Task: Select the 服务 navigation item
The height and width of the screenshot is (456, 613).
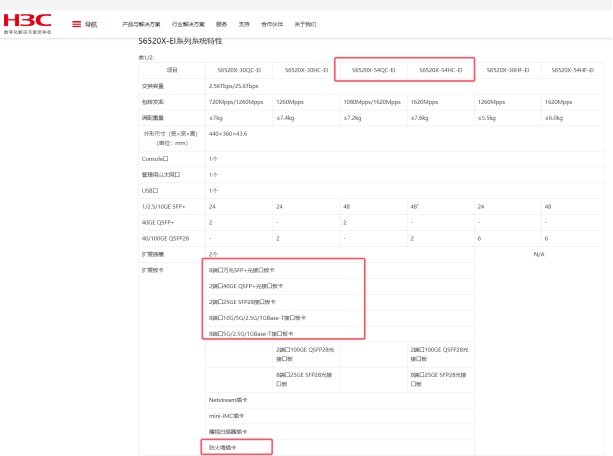Action: tap(221, 23)
